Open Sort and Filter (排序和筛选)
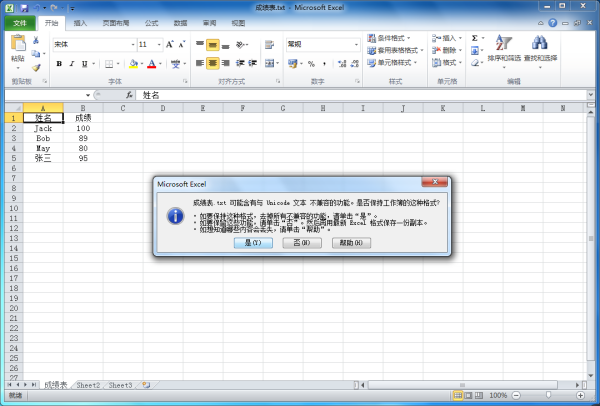 (504, 50)
